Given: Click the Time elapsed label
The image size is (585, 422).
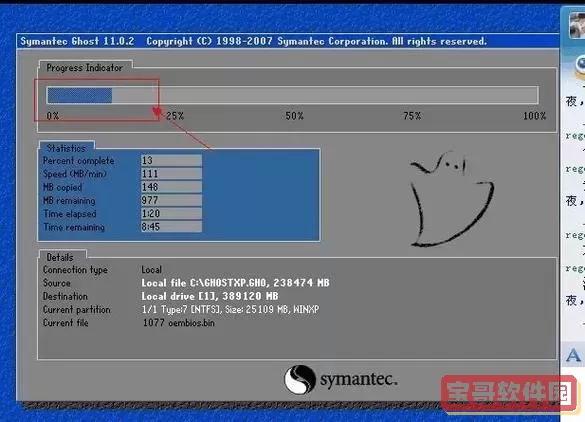Looking at the screenshot, I should pyautogui.click(x=70, y=214).
